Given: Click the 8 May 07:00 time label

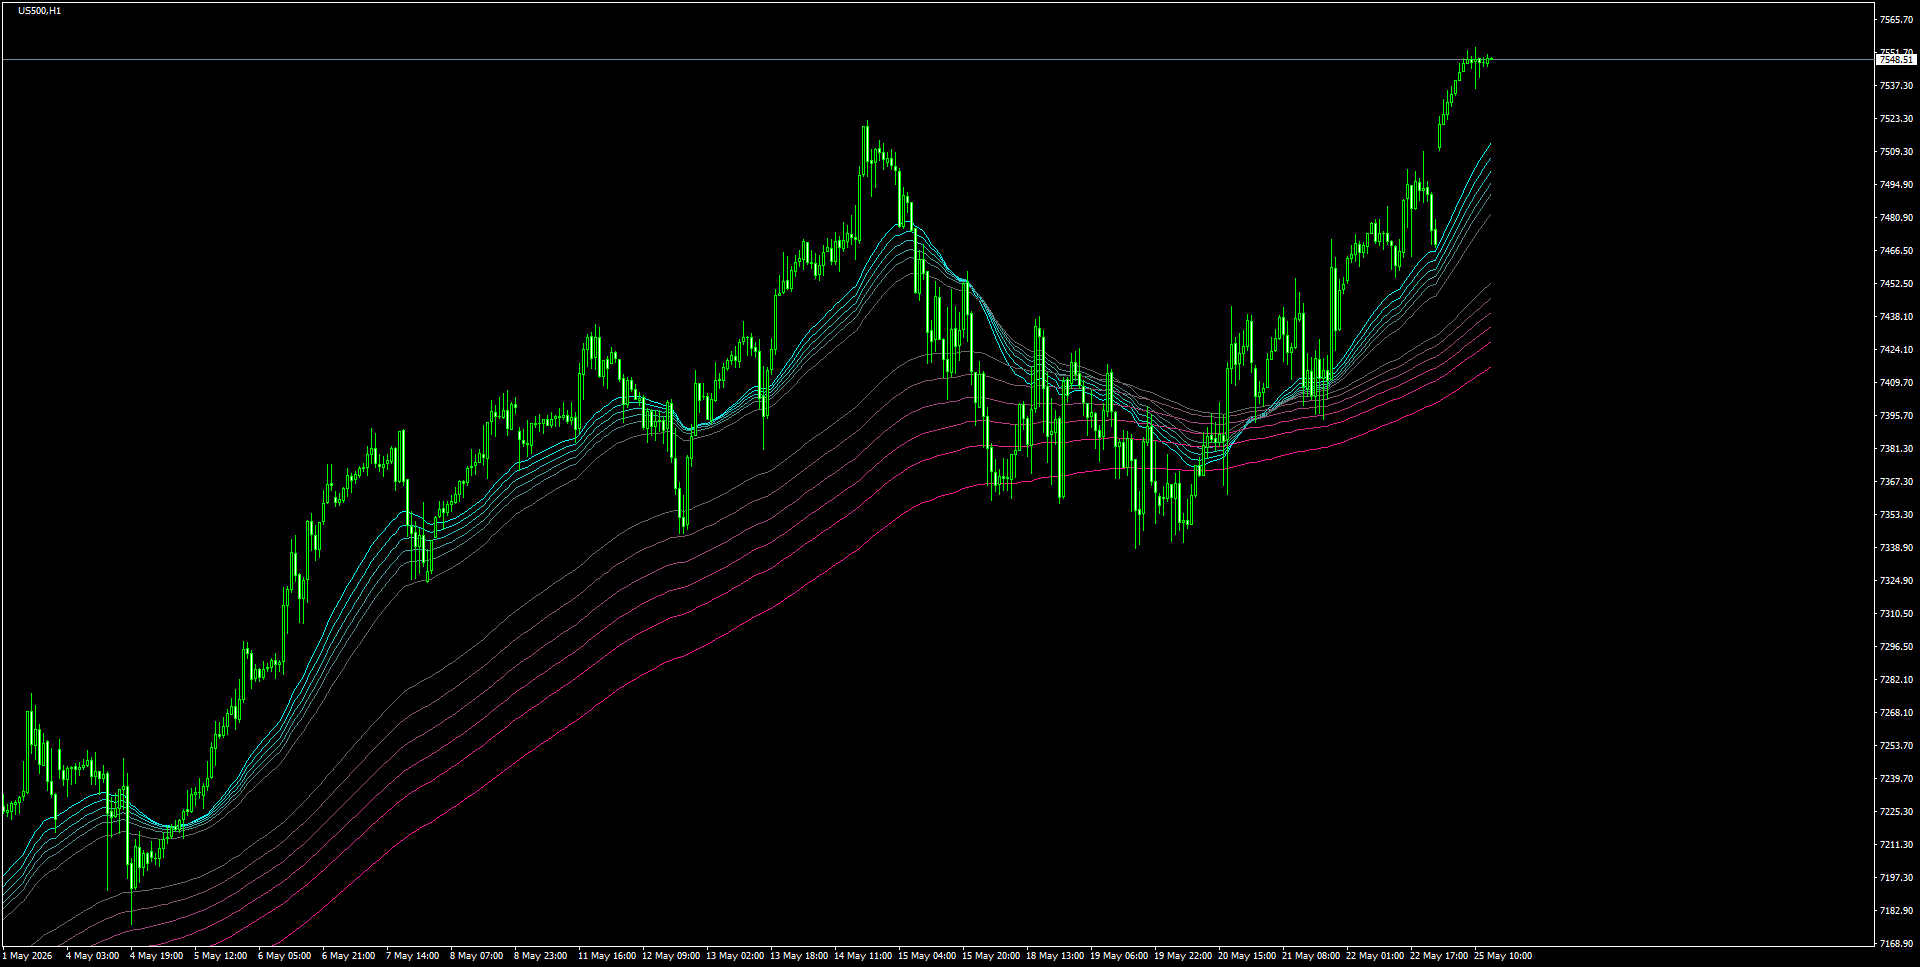Looking at the screenshot, I should coord(476,956).
